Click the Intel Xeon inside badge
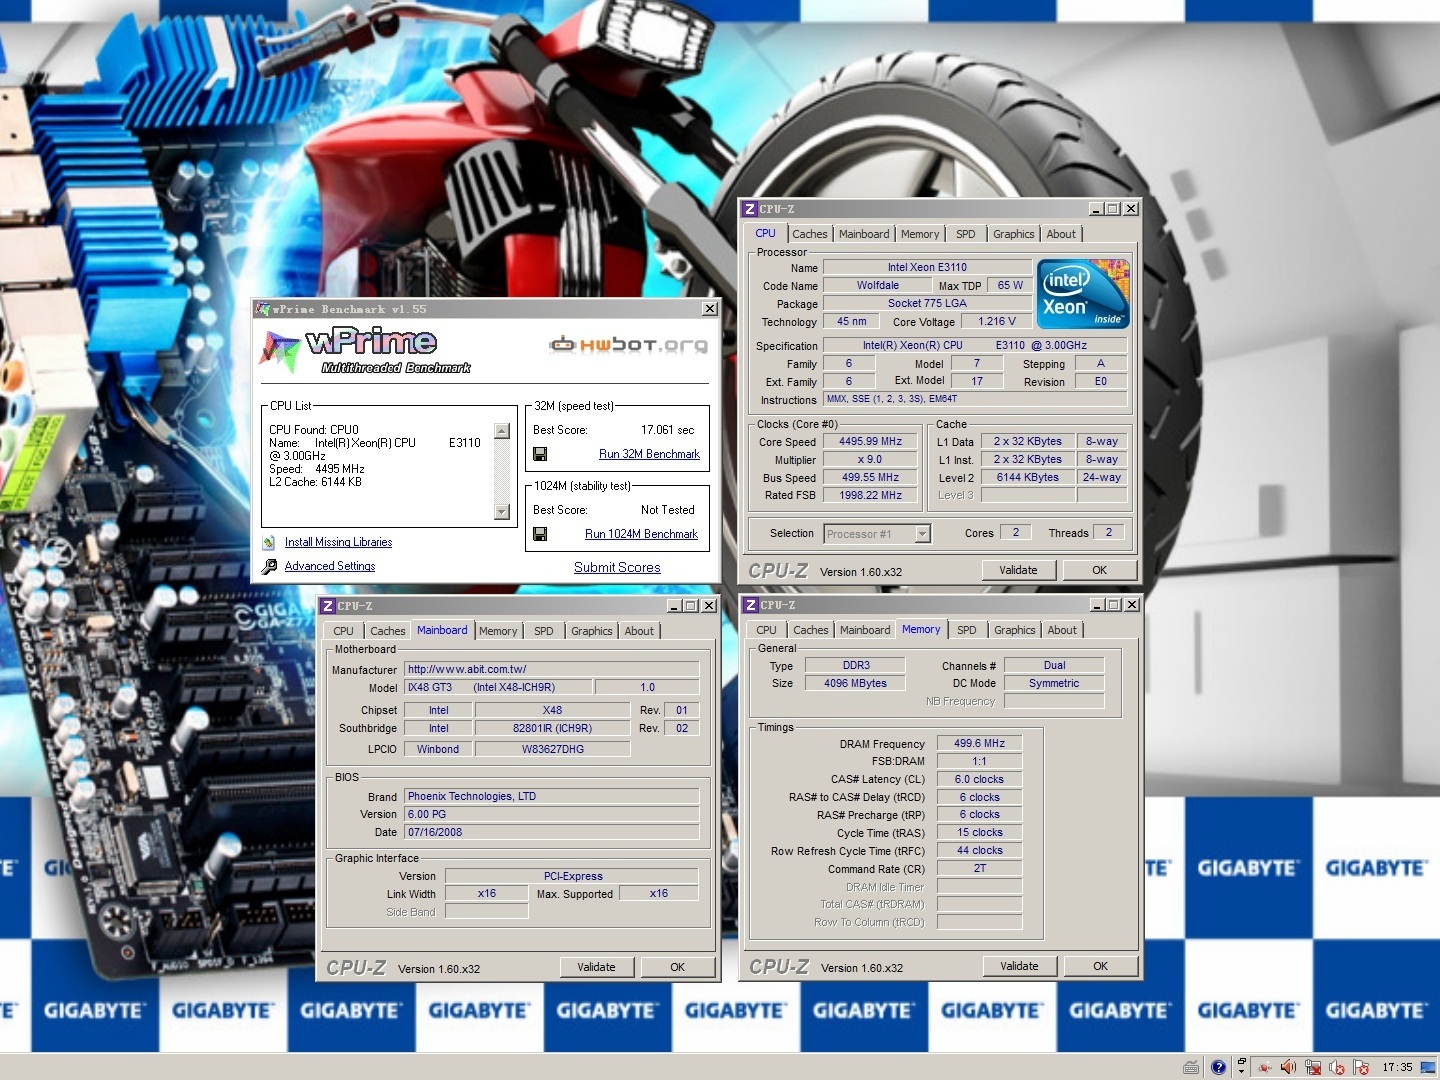This screenshot has width=1440, height=1080. (1084, 293)
